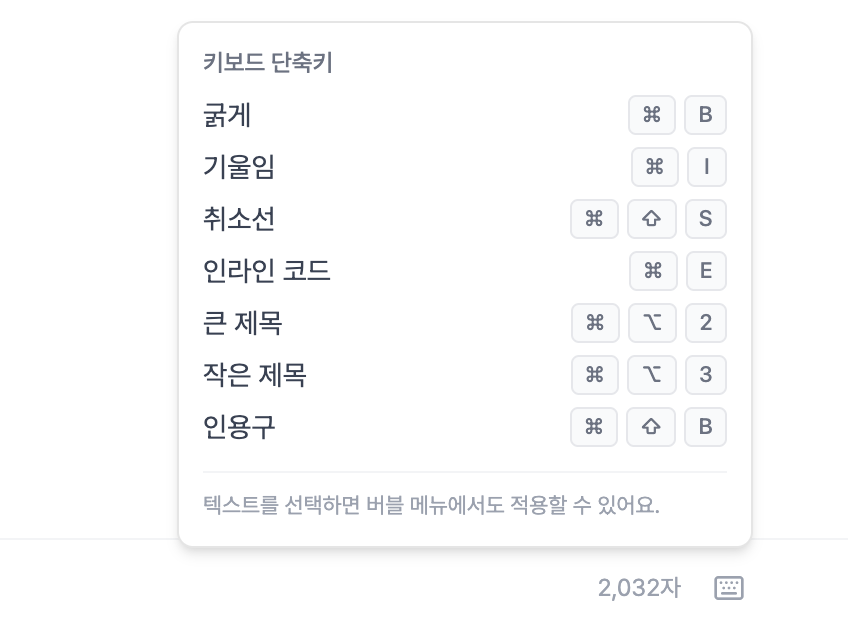Click the 3 key in 작은 제목 row
Viewport: 848px width, 630px height.
pyautogui.click(x=705, y=374)
